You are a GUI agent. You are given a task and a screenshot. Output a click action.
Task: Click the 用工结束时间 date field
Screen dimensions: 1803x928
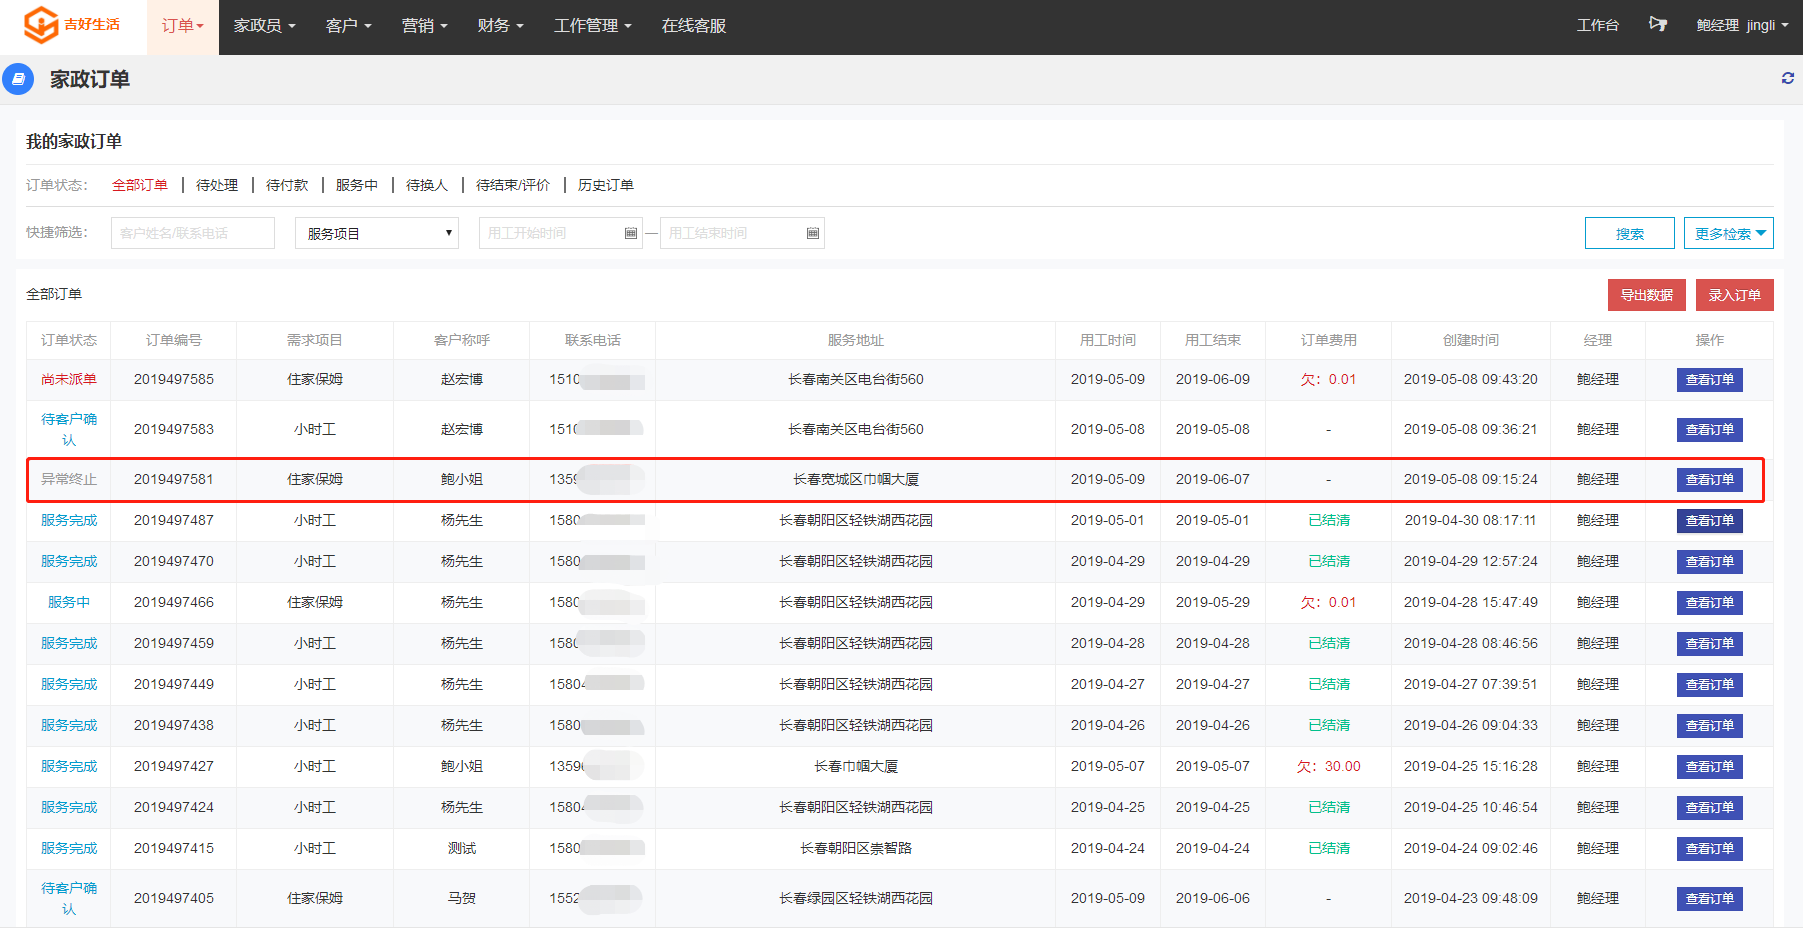tap(742, 233)
